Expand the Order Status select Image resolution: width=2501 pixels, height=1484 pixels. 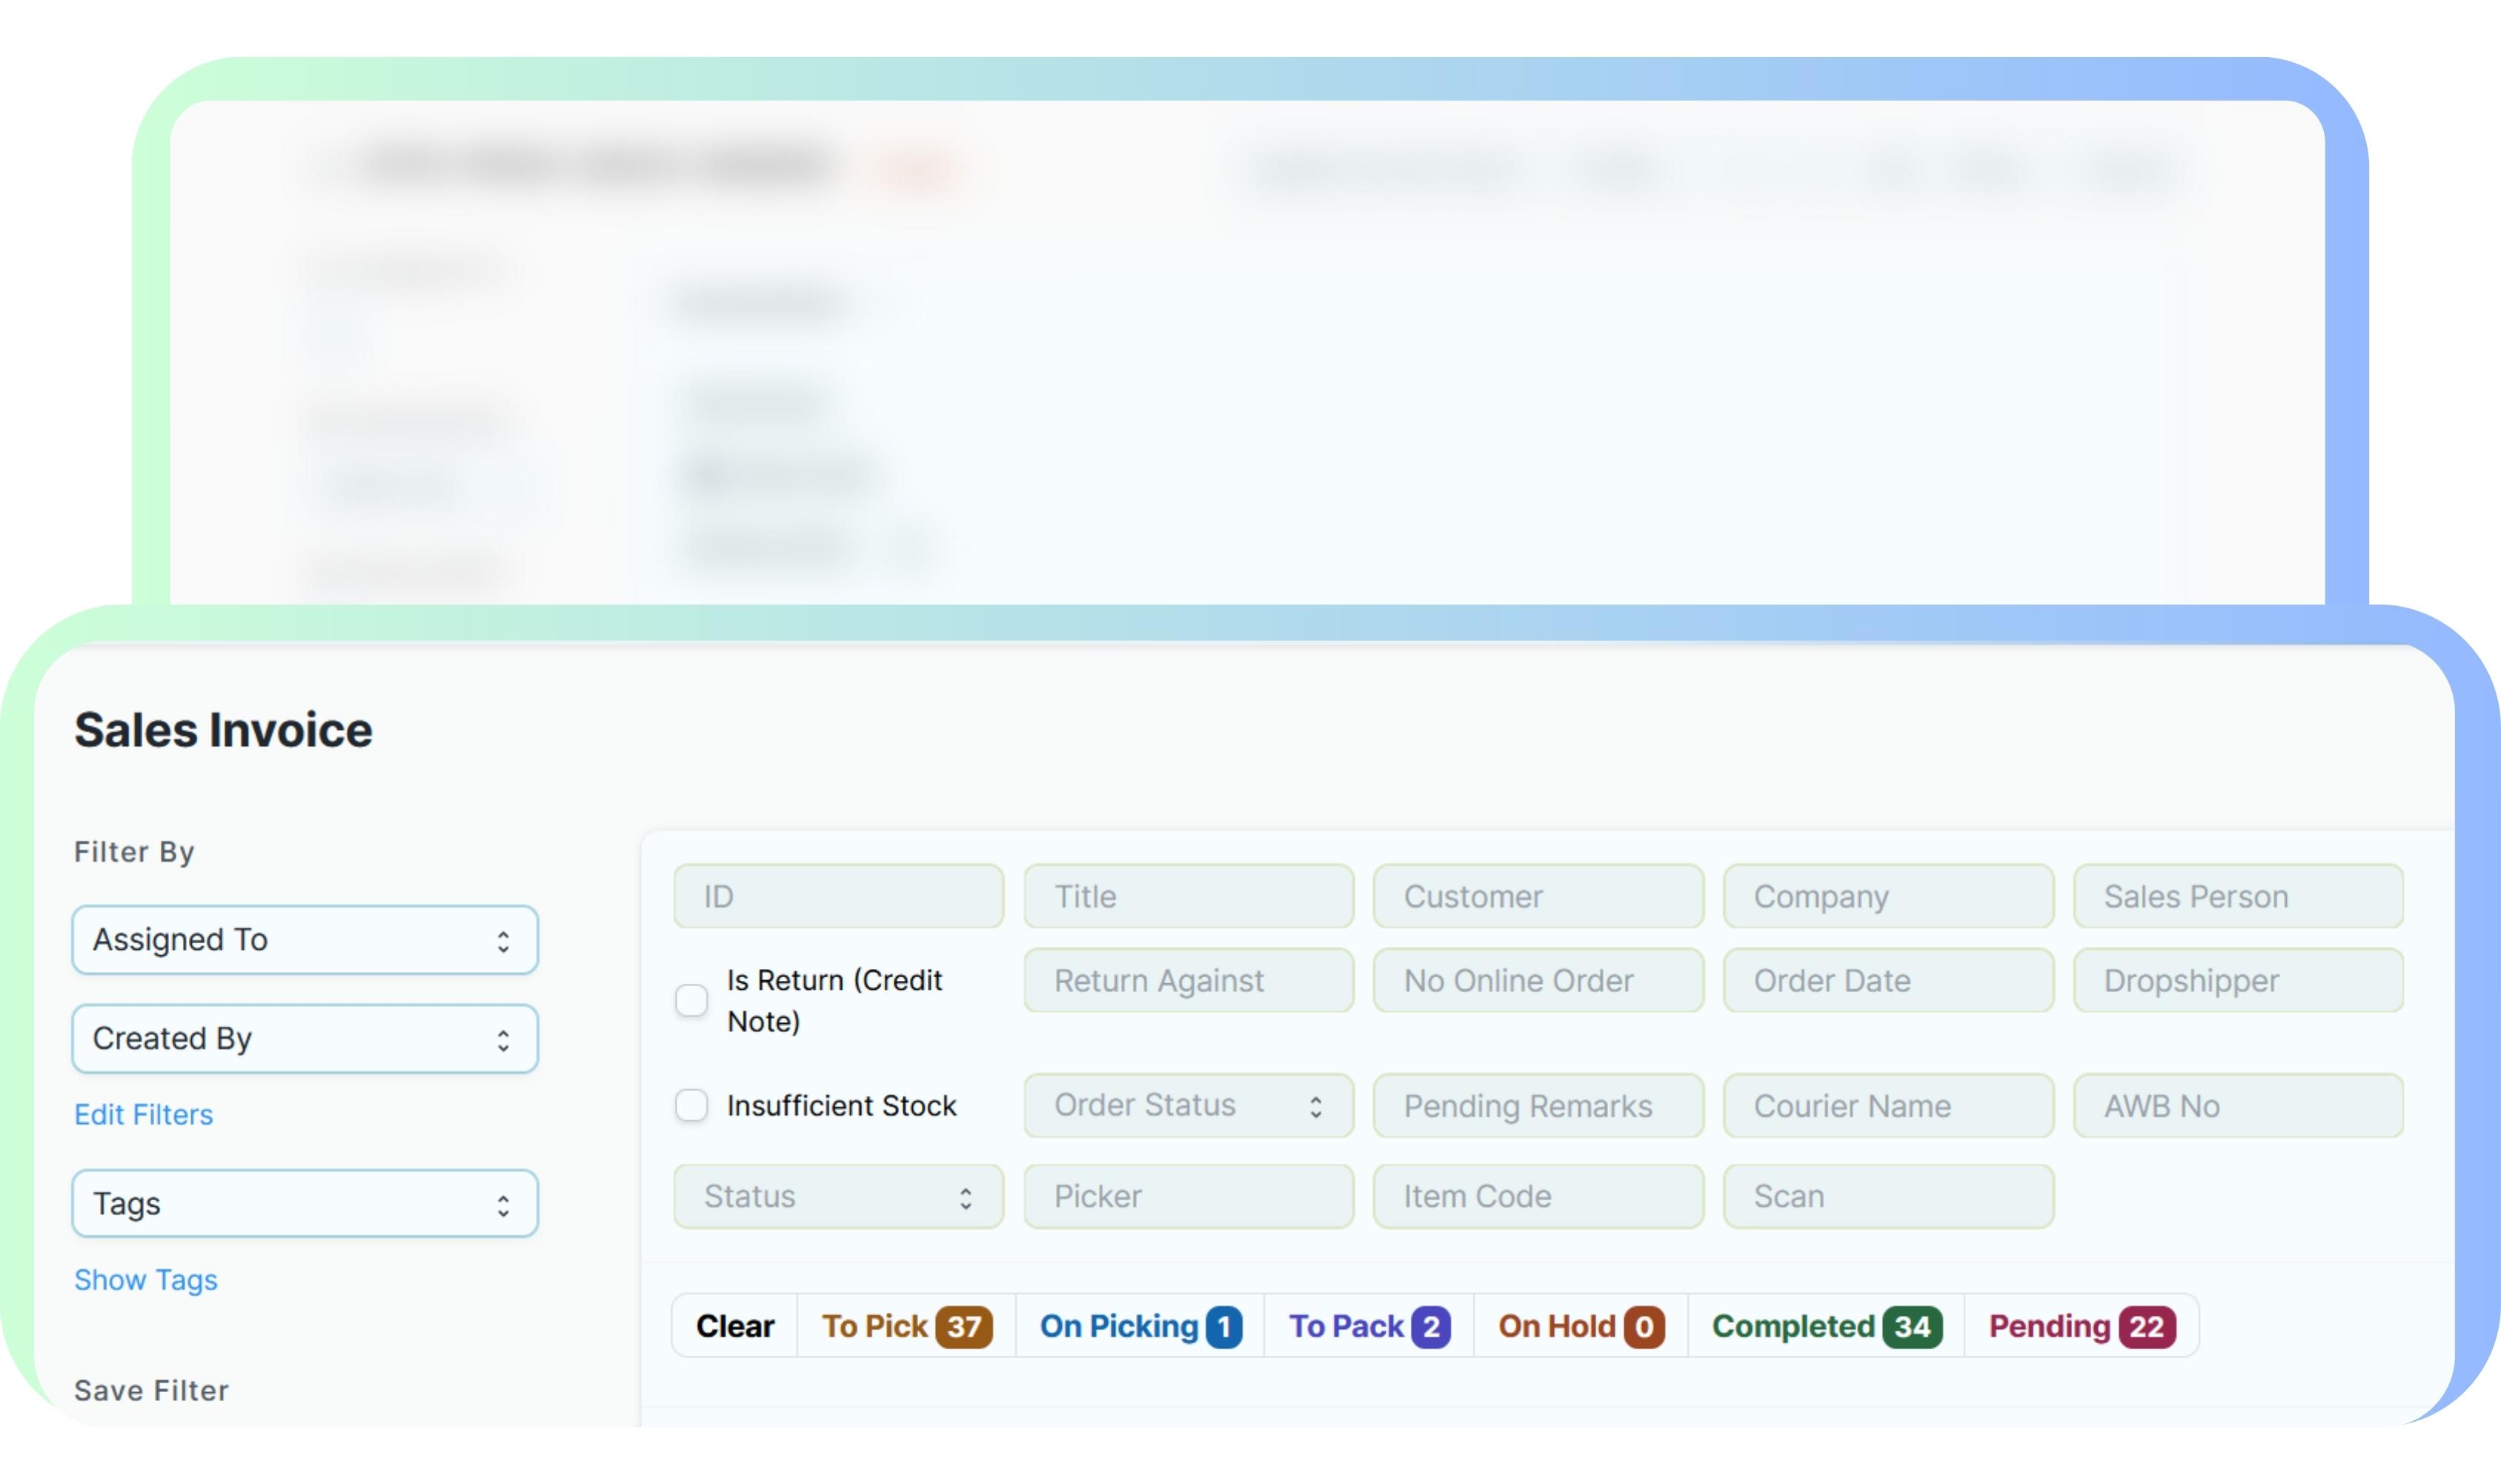[x=1188, y=1105]
